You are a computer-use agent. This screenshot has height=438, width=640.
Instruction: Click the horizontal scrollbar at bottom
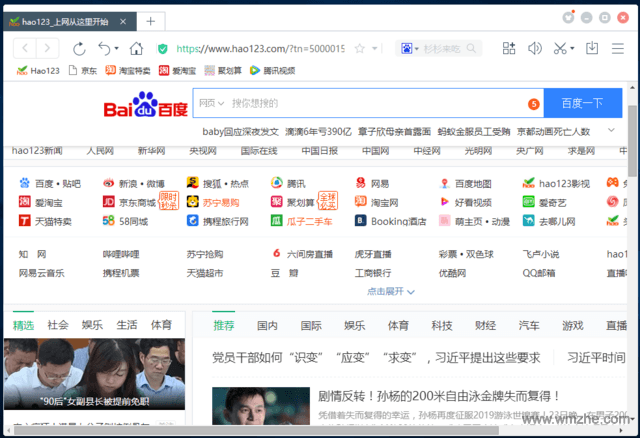pos(256,430)
